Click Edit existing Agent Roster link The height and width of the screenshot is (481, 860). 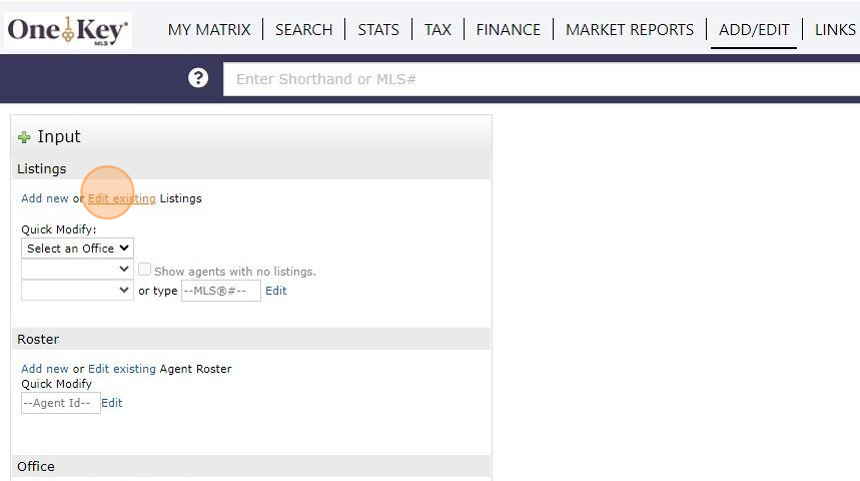click(x=122, y=369)
